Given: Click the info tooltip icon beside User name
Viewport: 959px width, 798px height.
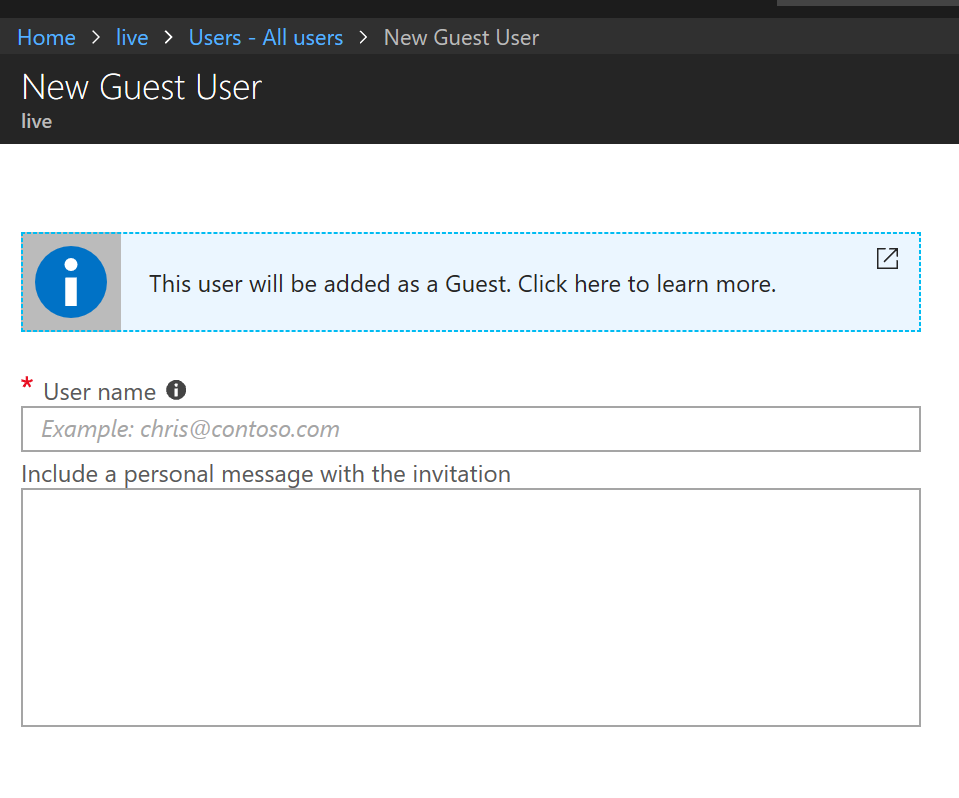Looking at the screenshot, I should pyautogui.click(x=176, y=390).
